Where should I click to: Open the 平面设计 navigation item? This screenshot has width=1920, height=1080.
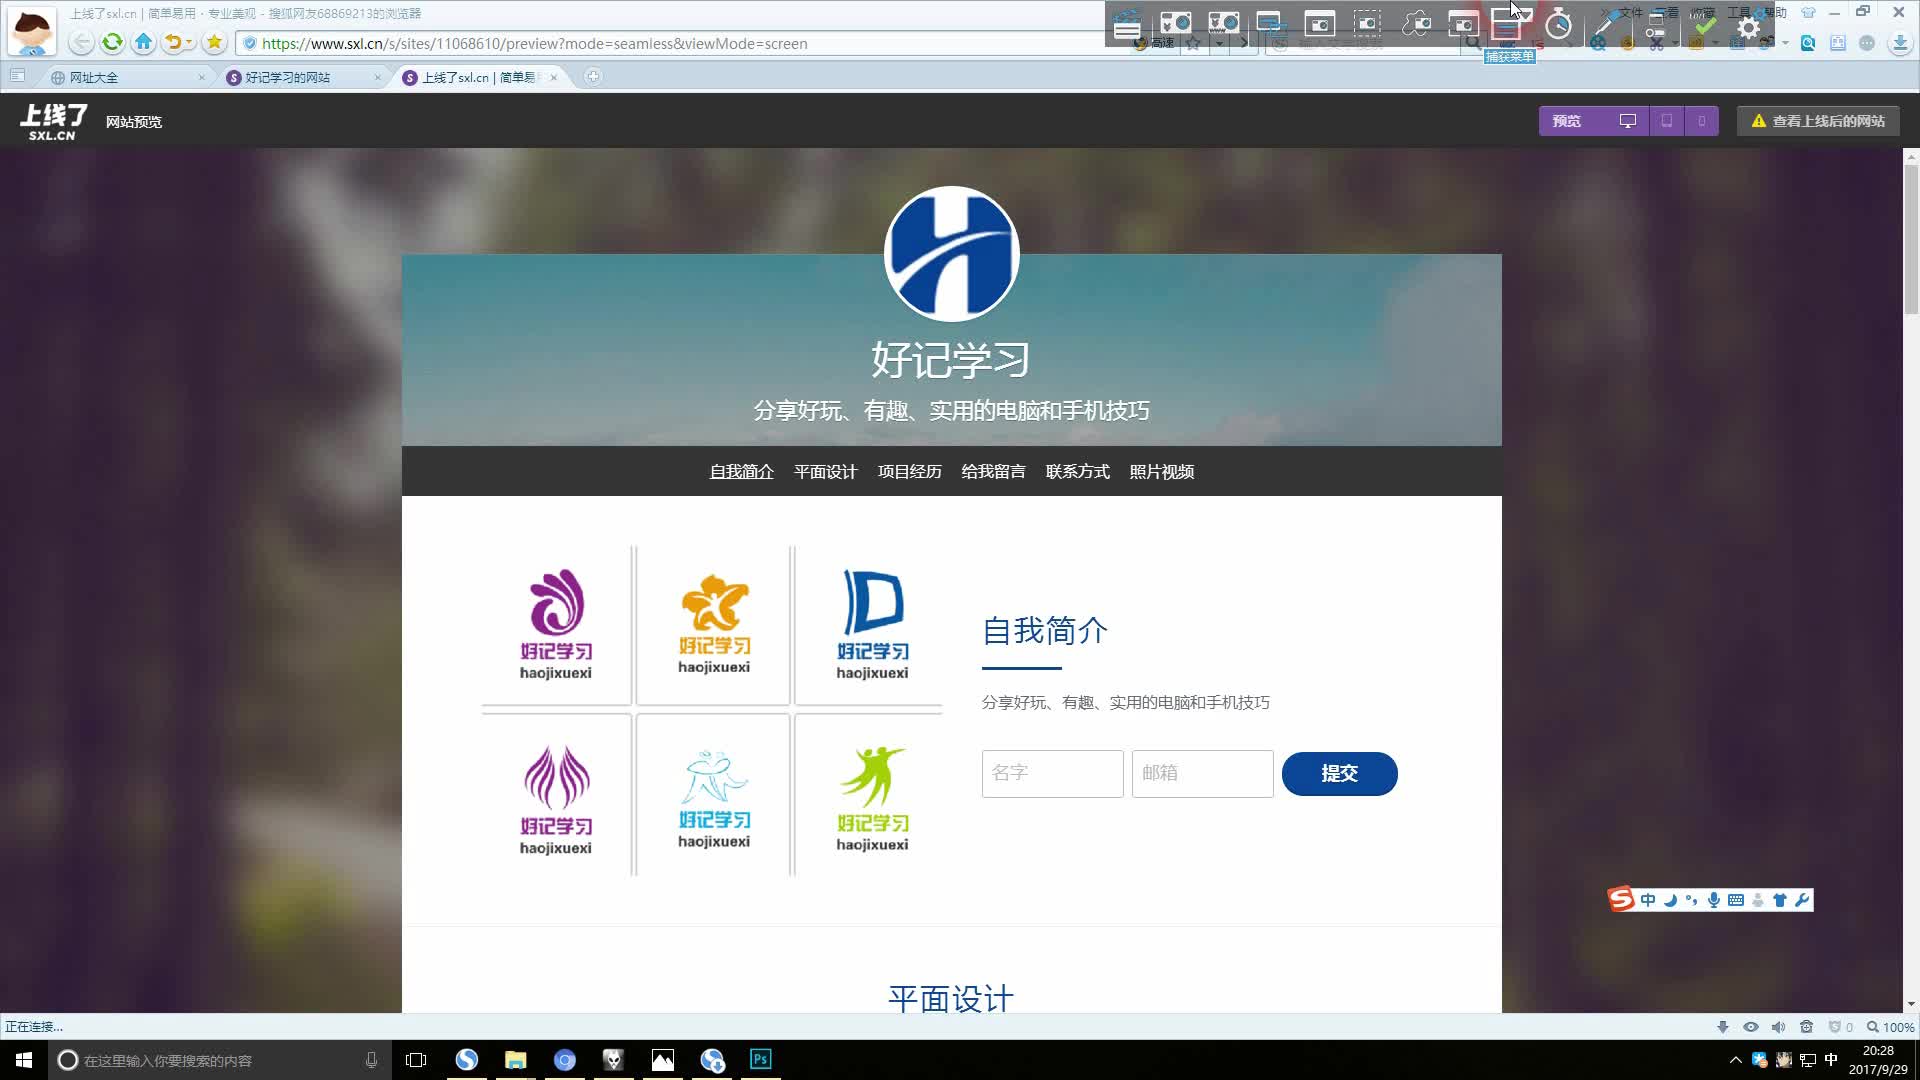tap(826, 472)
